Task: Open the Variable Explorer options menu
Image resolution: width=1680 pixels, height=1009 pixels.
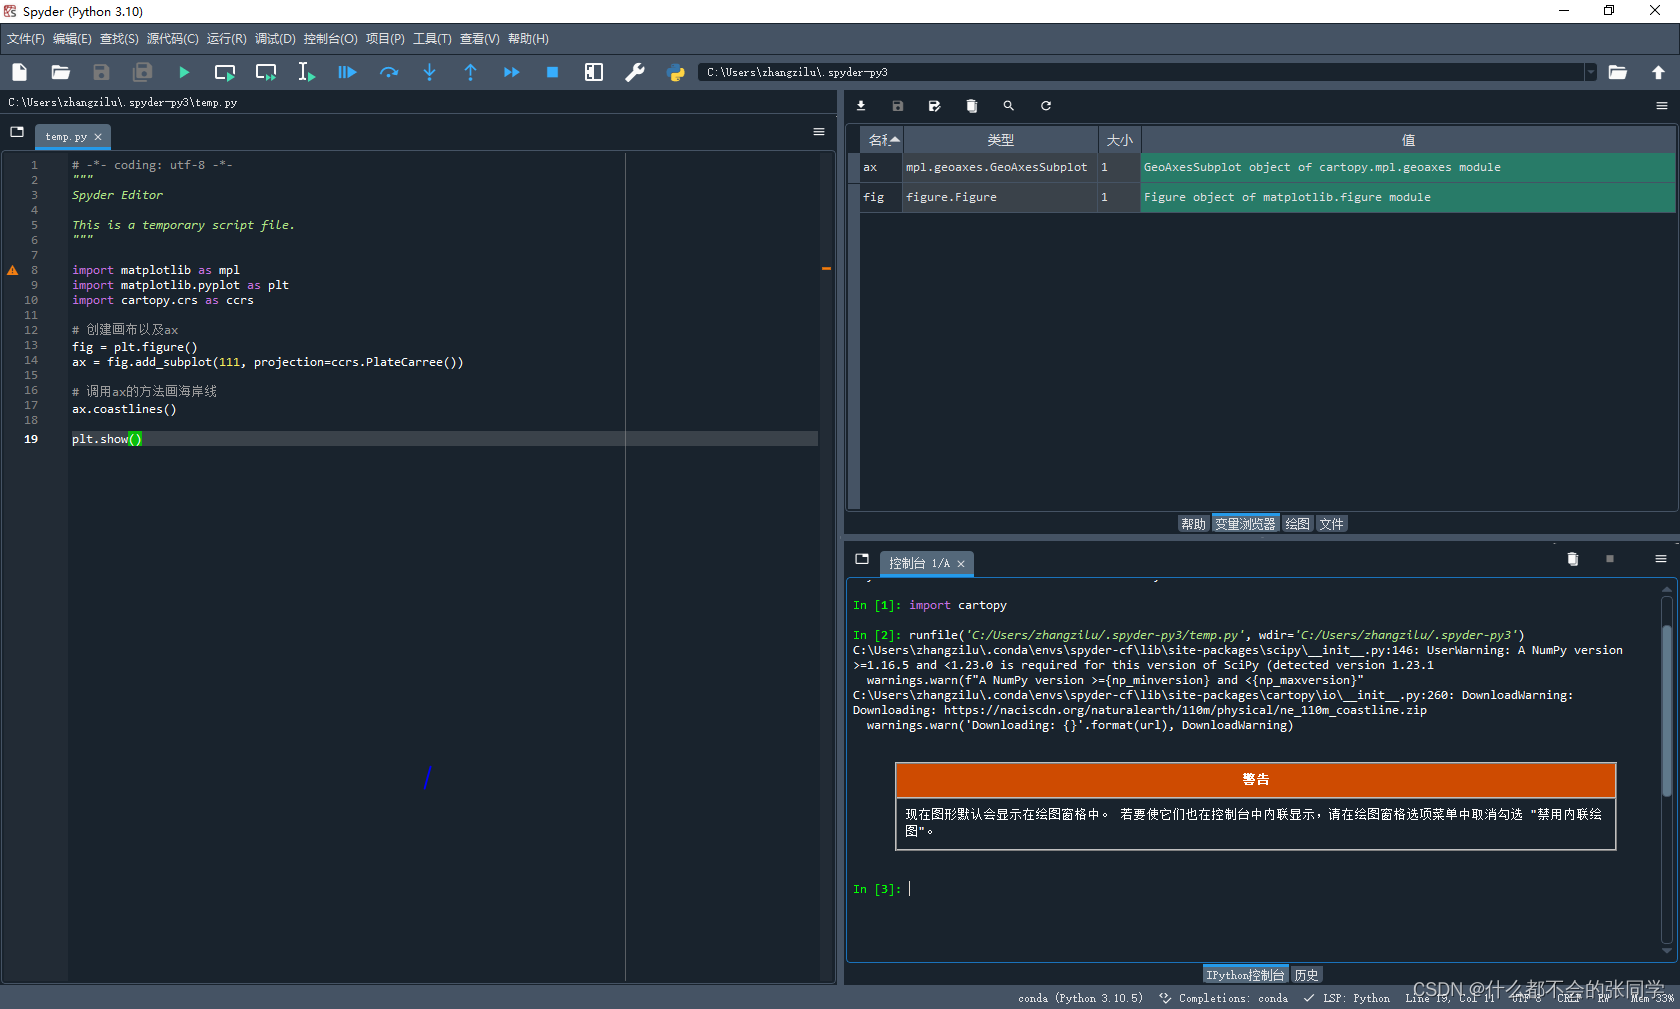Action: [1661, 106]
